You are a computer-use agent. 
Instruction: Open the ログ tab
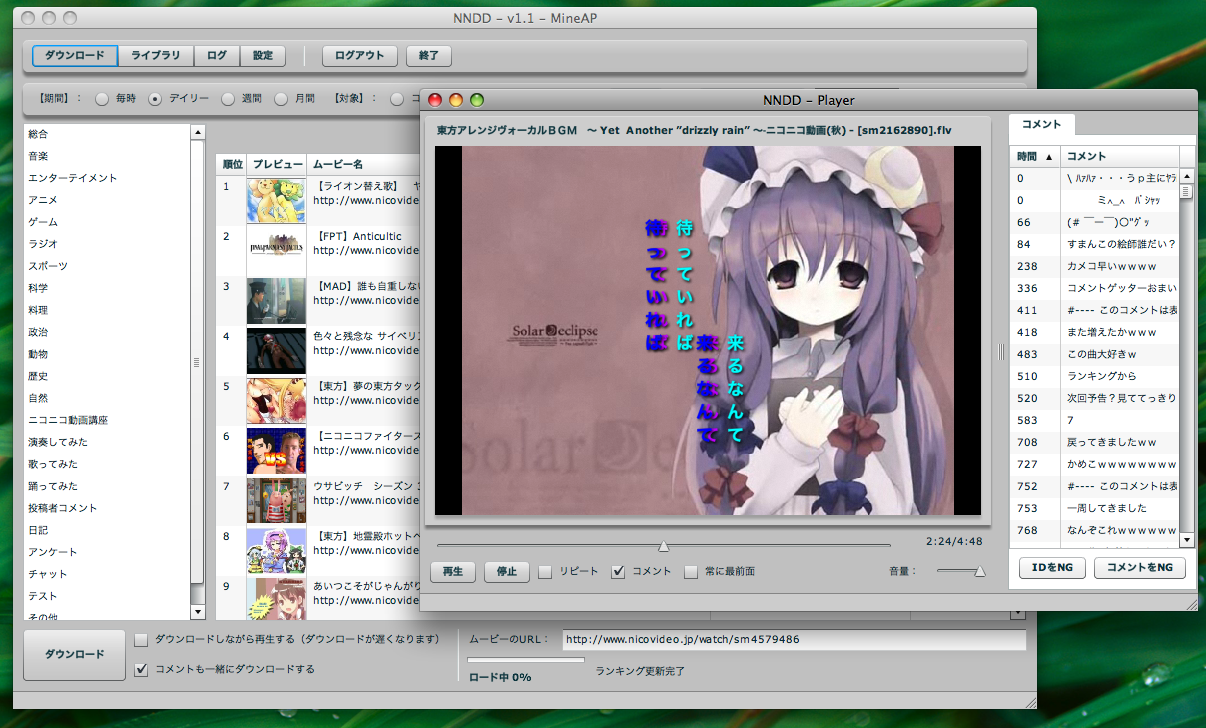tap(217, 56)
